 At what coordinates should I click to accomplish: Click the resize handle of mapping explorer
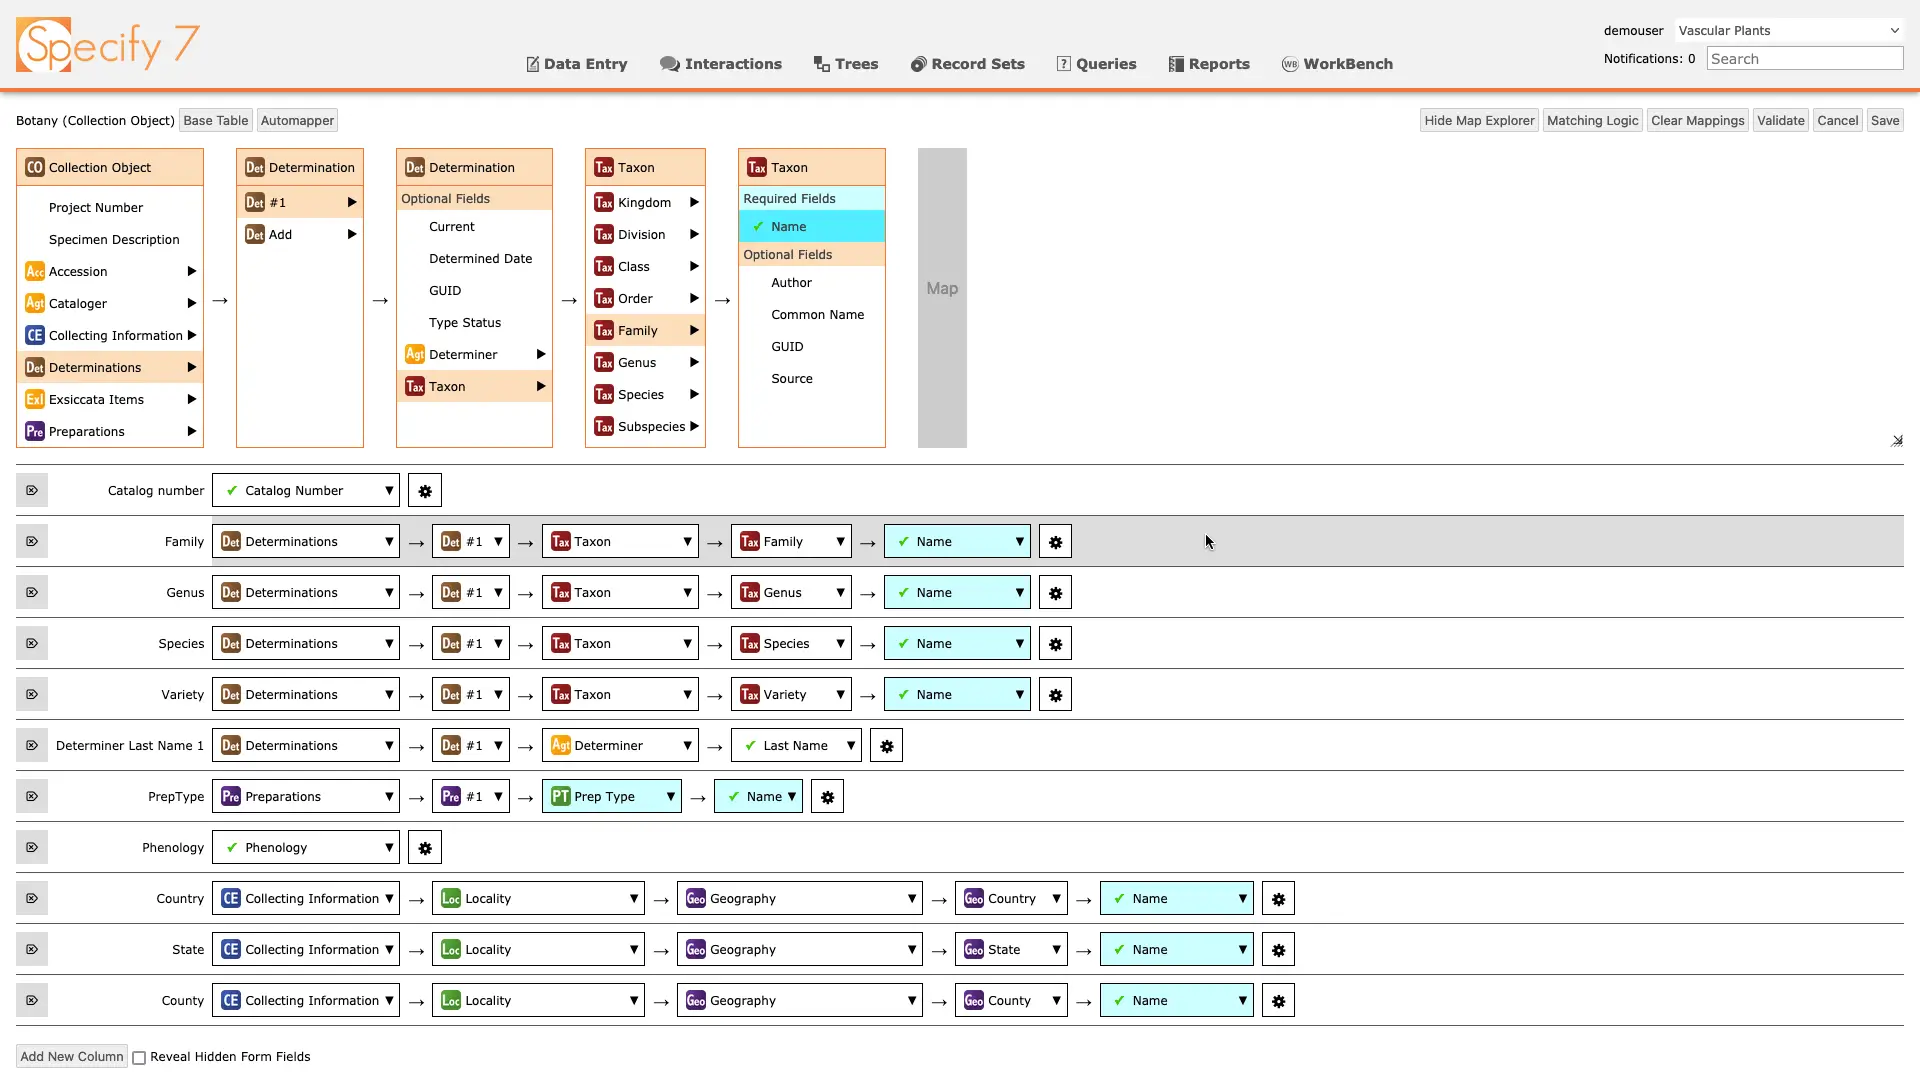pos(1896,441)
